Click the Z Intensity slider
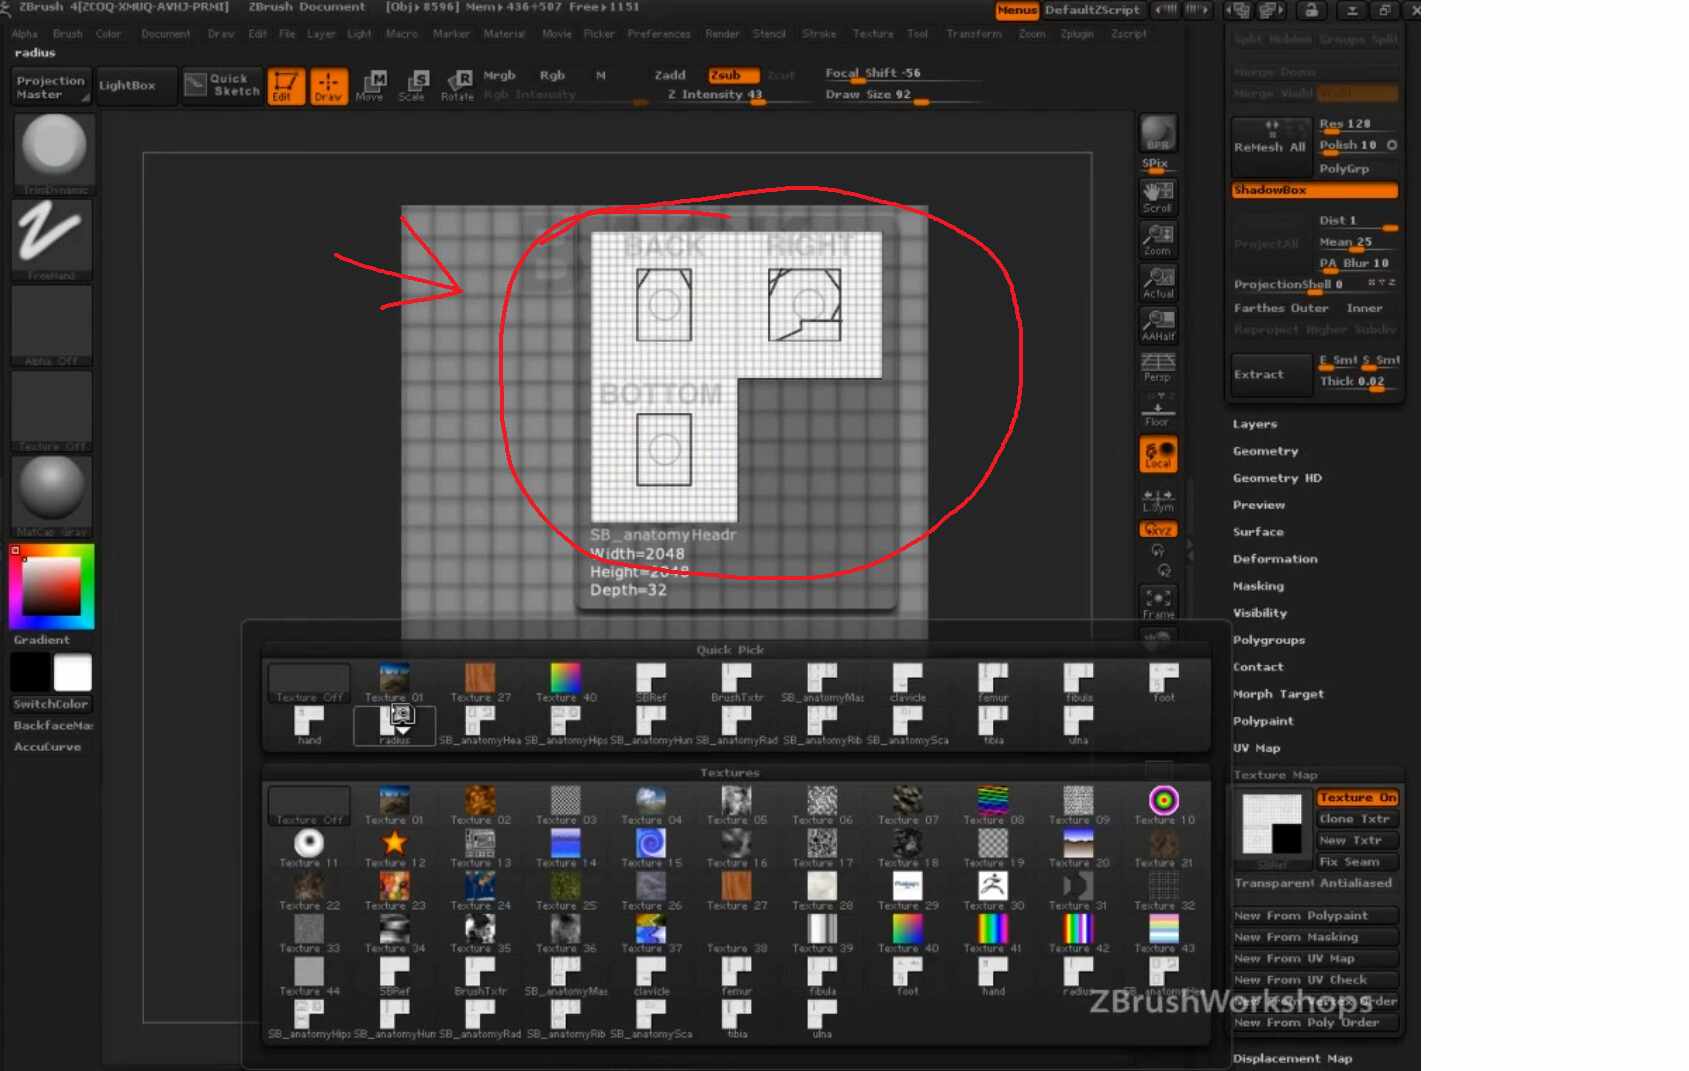 (x=716, y=95)
